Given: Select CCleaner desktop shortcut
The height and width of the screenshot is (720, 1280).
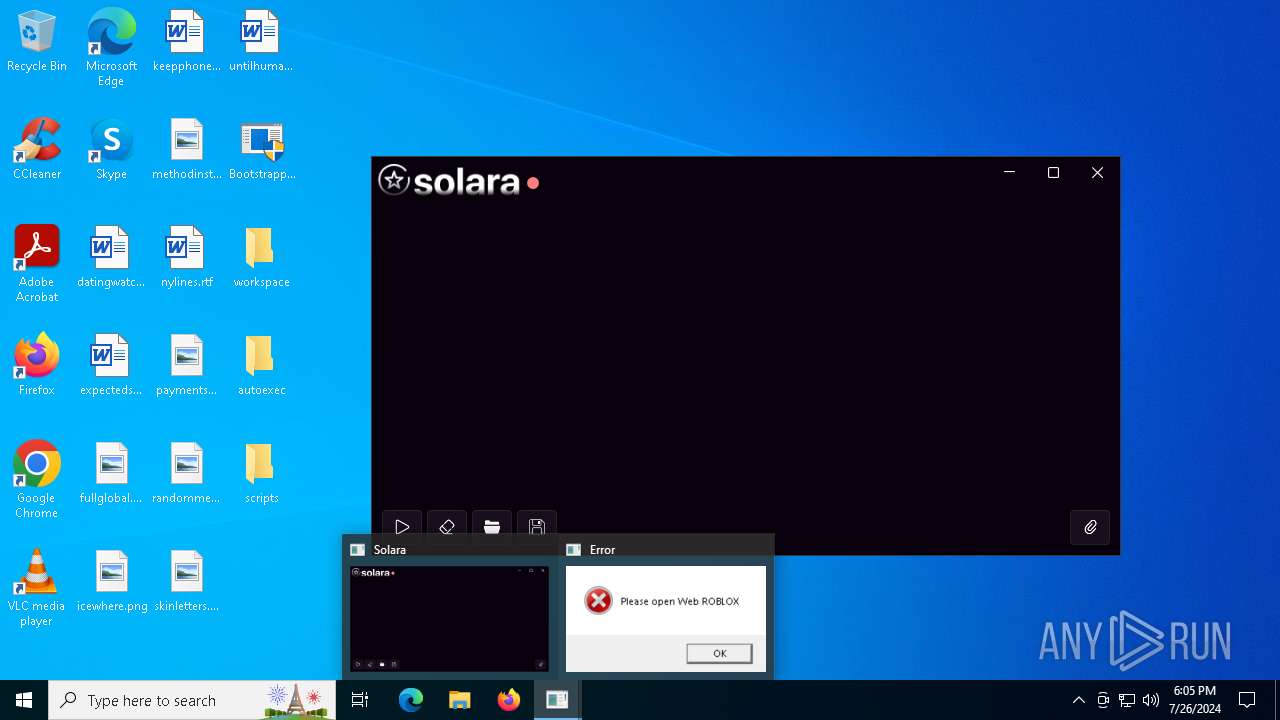Looking at the screenshot, I should tap(37, 150).
